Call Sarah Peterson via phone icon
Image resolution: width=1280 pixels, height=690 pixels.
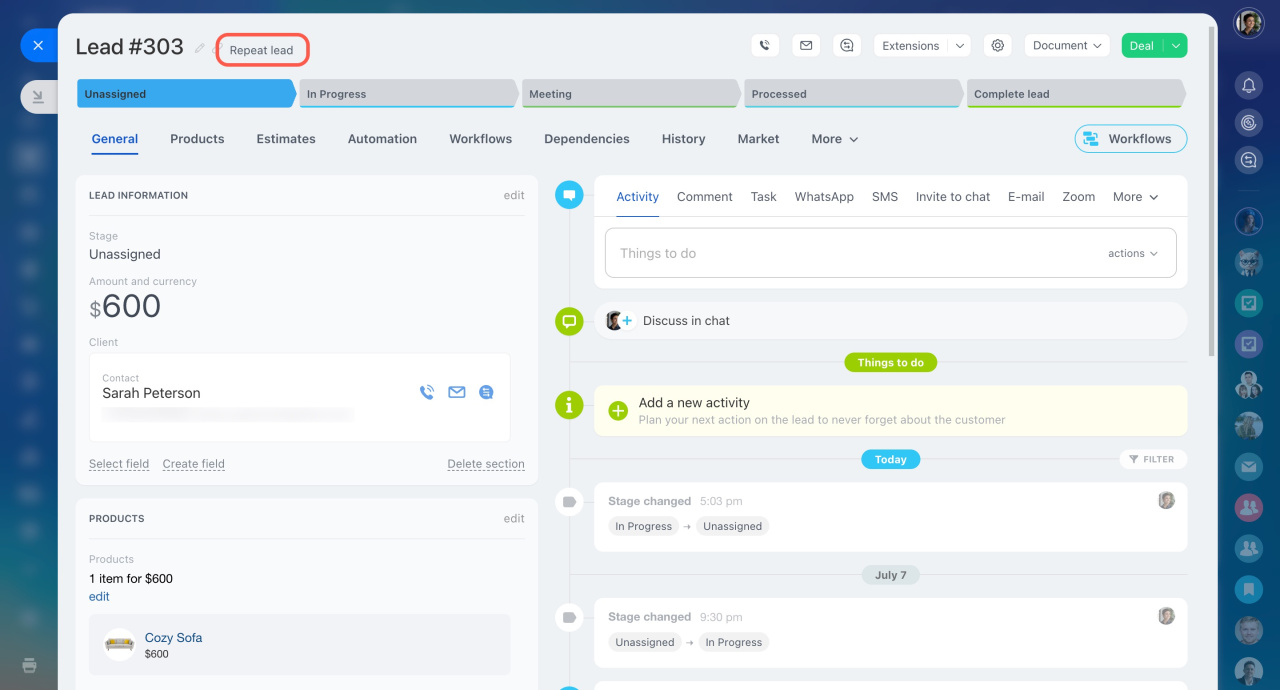(x=427, y=393)
